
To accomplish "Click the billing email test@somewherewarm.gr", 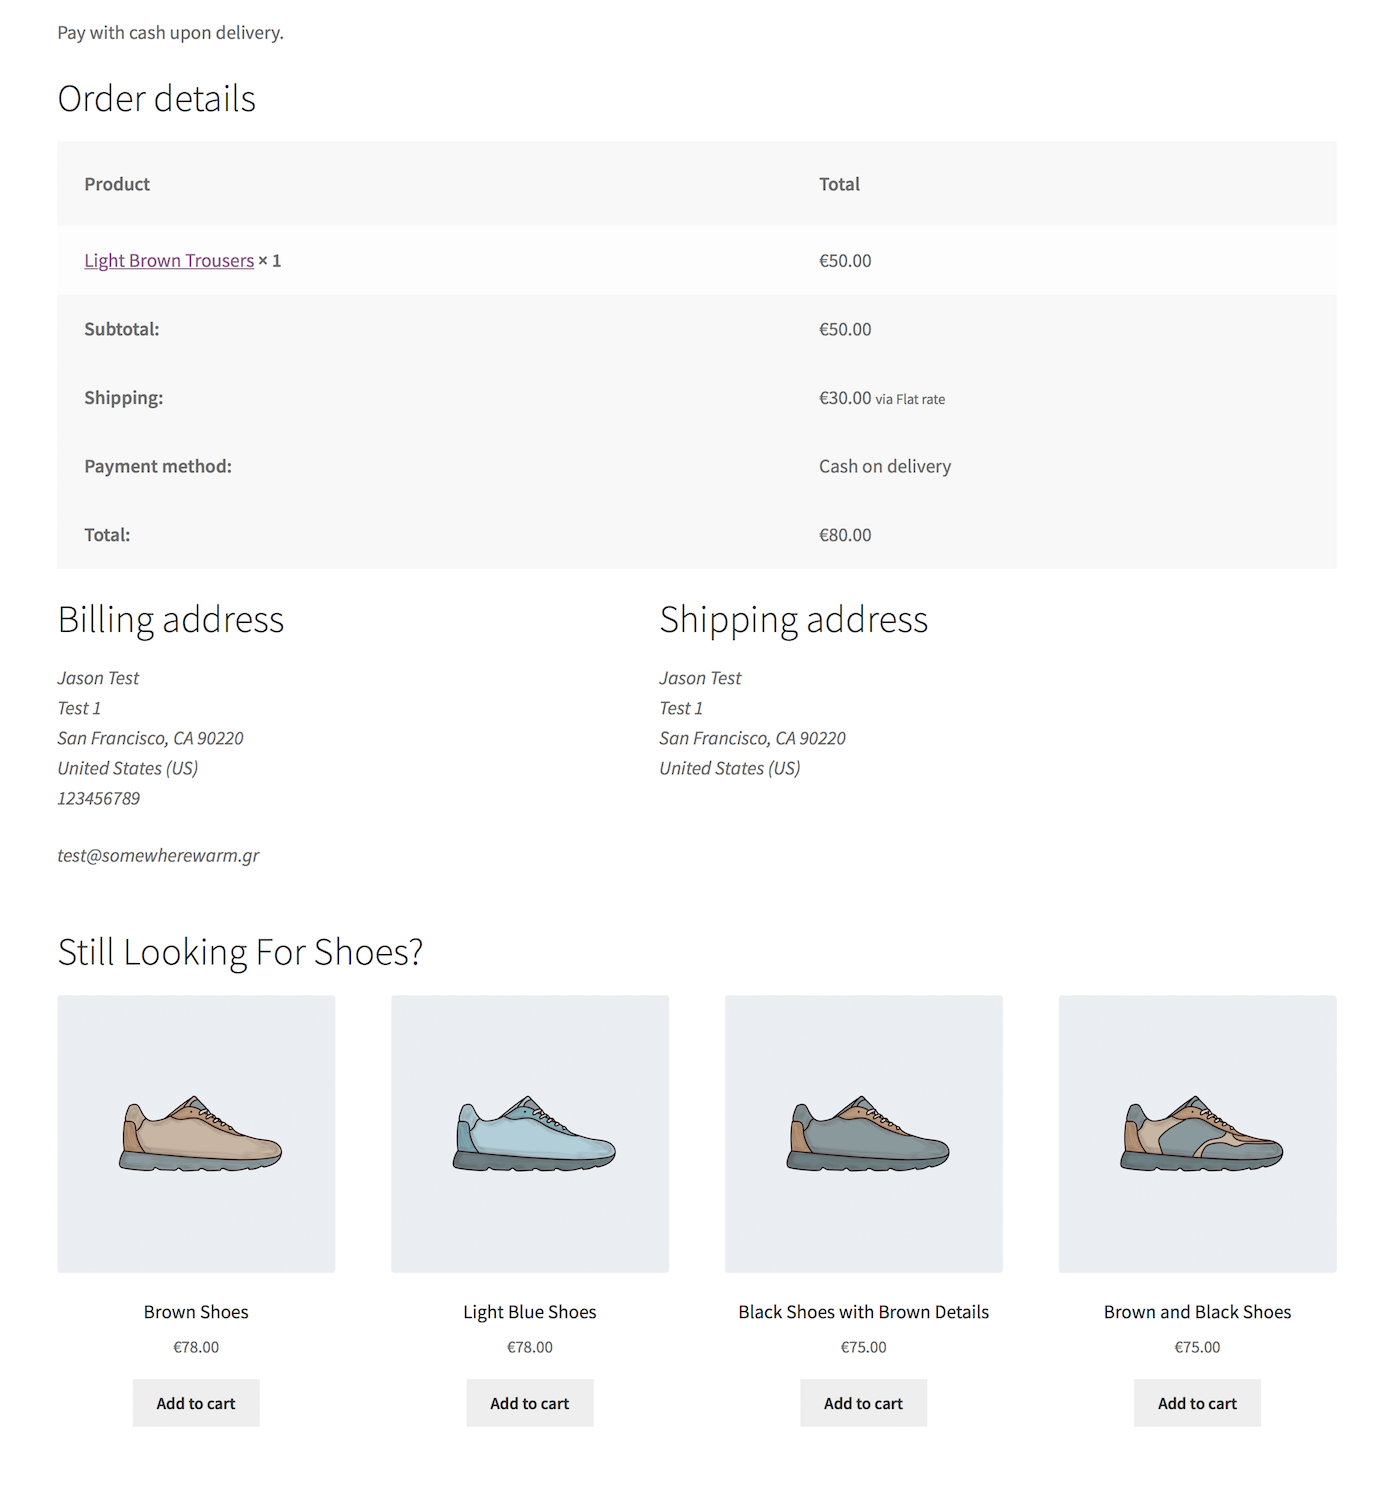I will click(158, 856).
